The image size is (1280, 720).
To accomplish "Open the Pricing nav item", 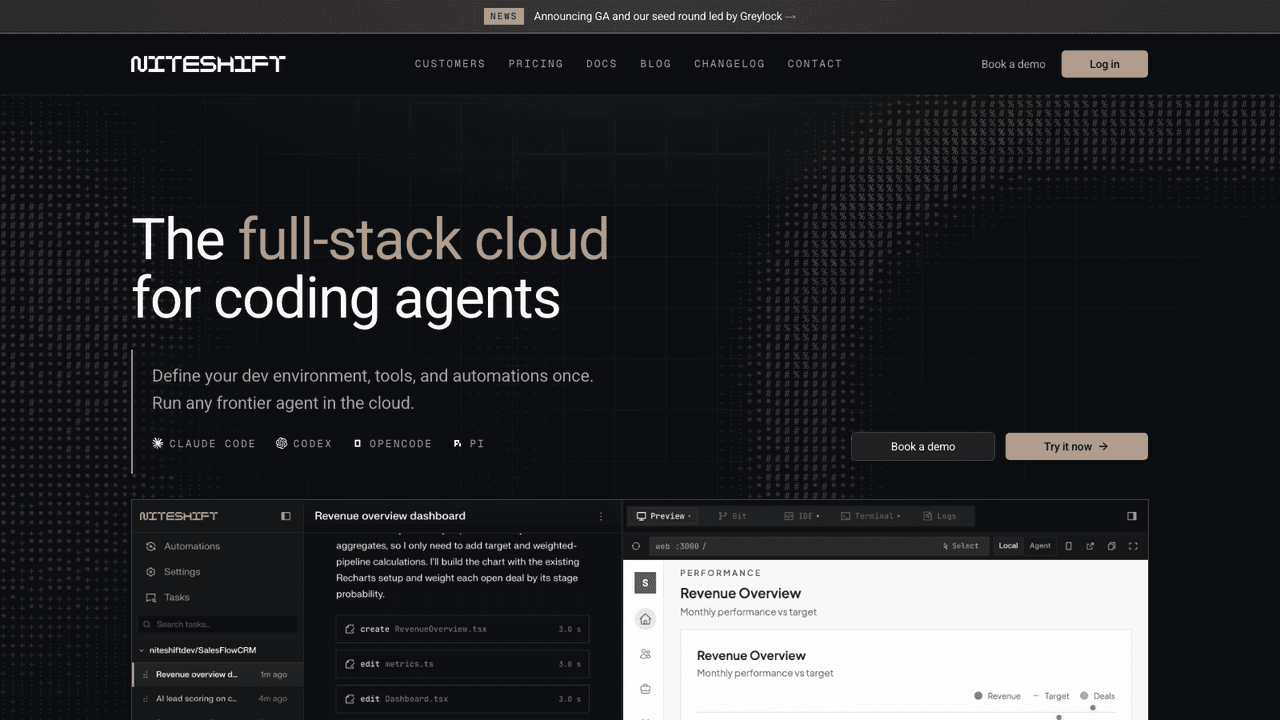I will point(536,64).
